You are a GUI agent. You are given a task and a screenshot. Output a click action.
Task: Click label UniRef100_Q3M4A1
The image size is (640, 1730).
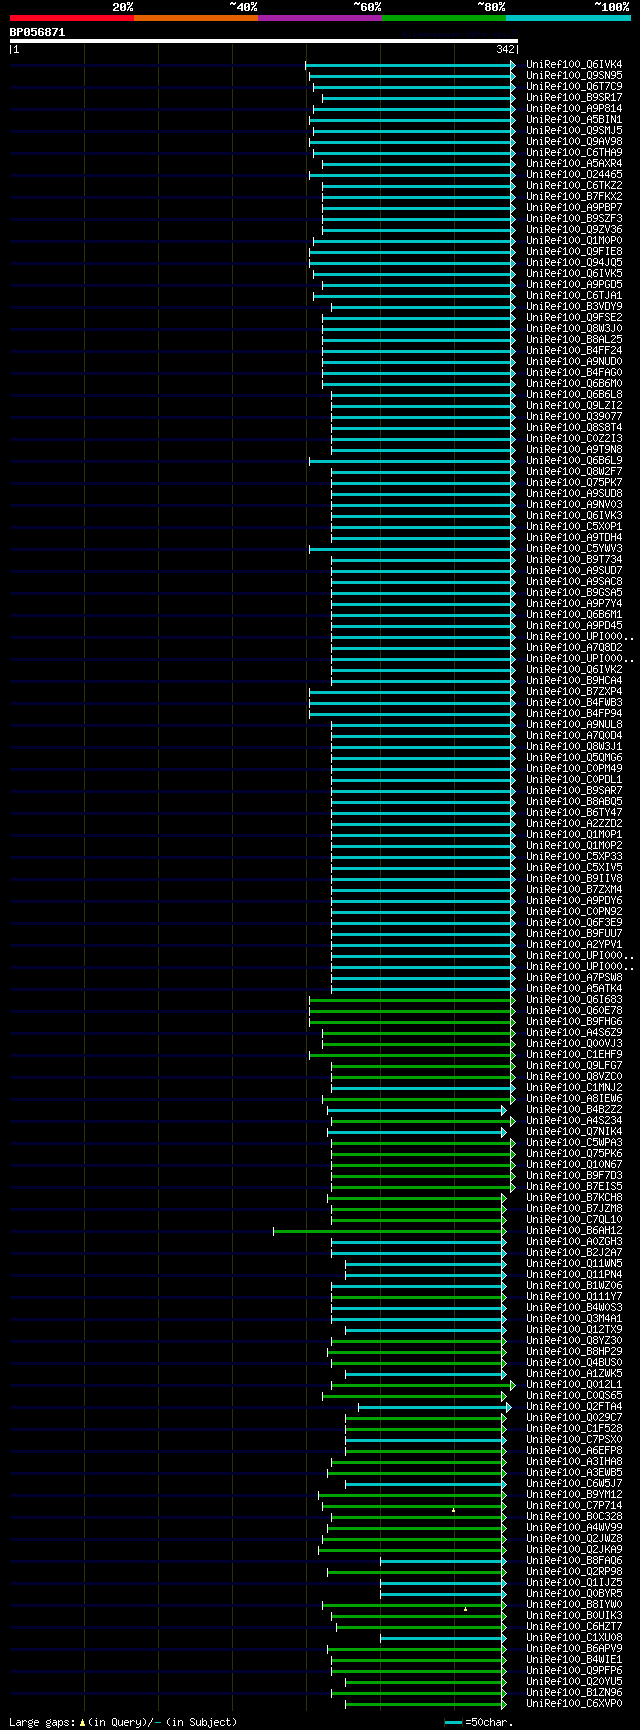[574, 1318]
